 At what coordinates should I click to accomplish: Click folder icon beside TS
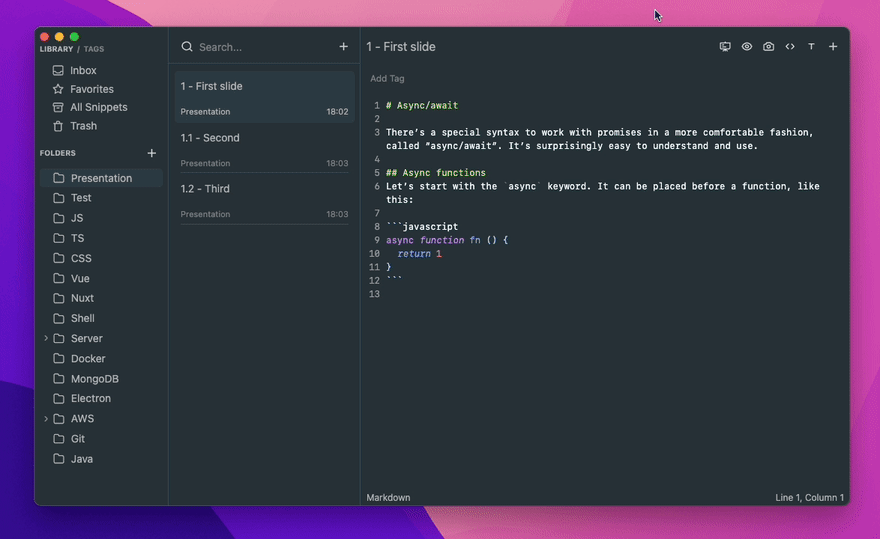pos(58,238)
